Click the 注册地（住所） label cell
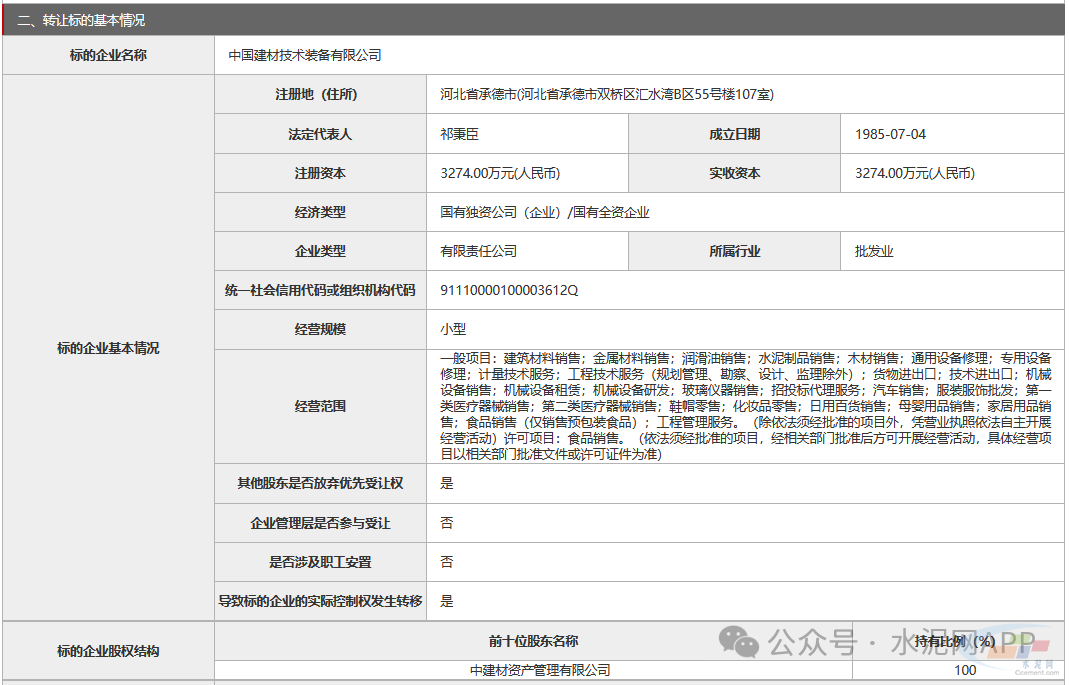Screen dimensions: 1069x685 pos(320,95)
